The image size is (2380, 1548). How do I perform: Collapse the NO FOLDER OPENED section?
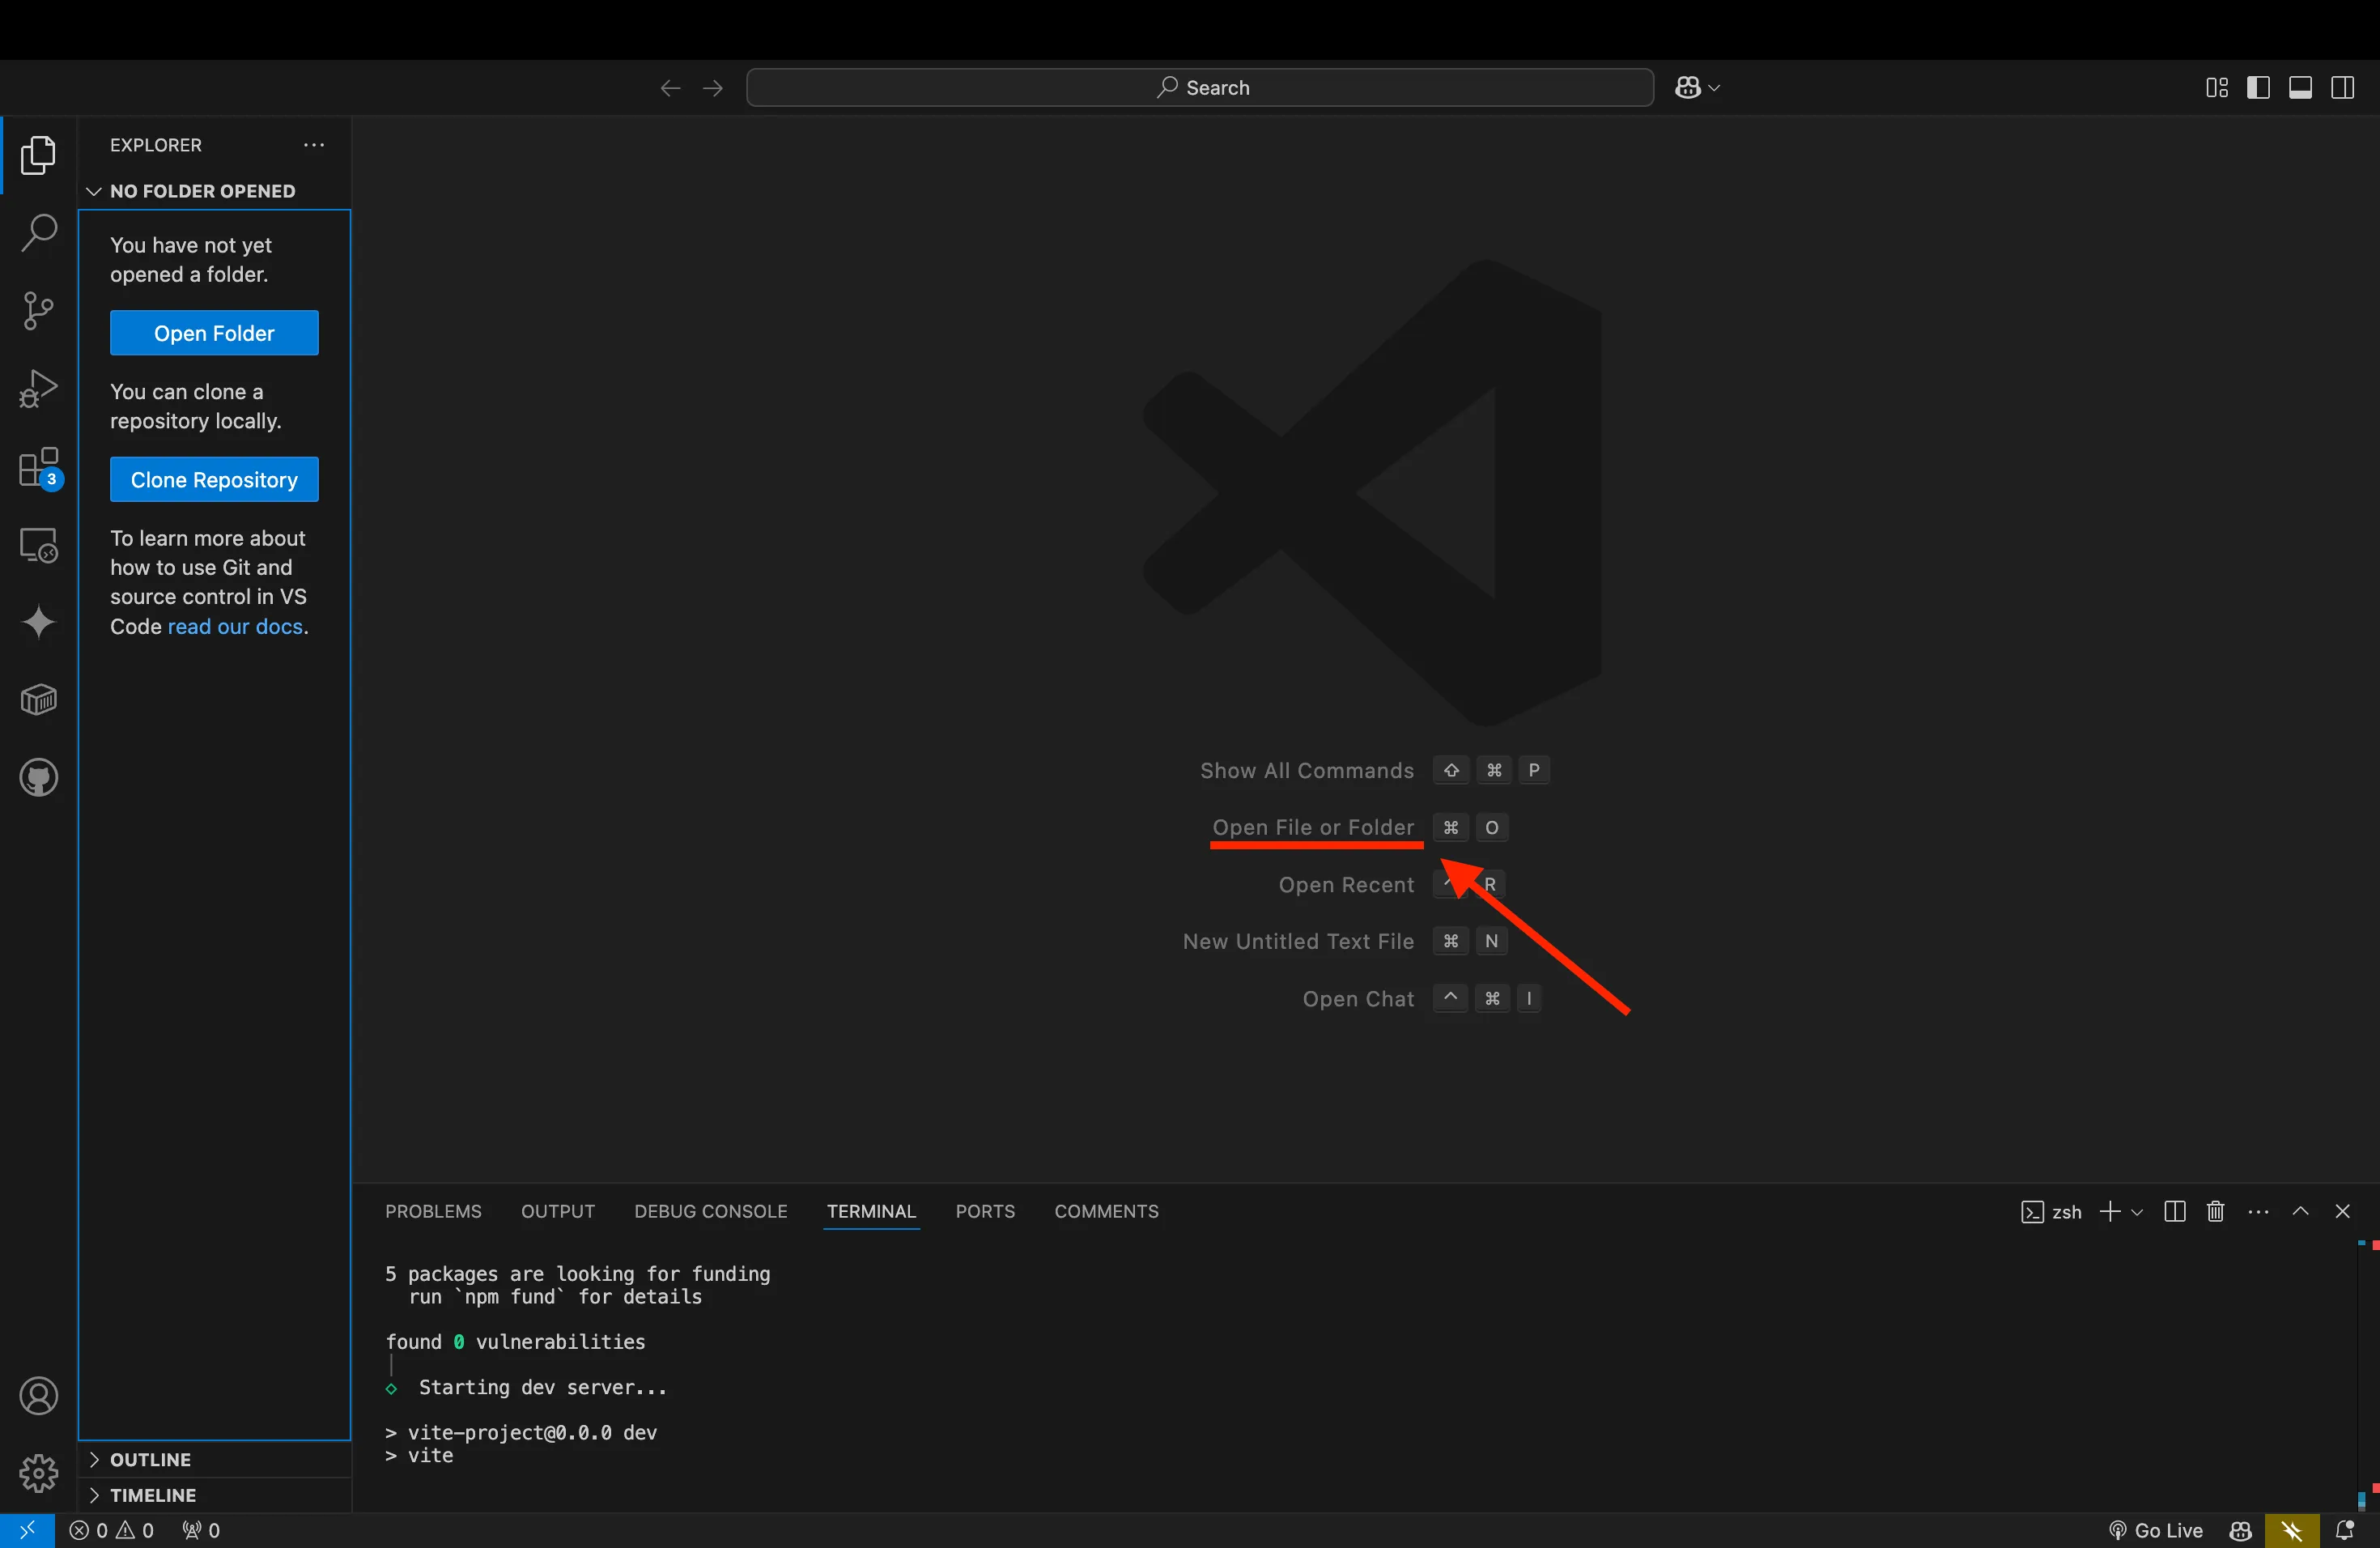click(x=93, y=191)
